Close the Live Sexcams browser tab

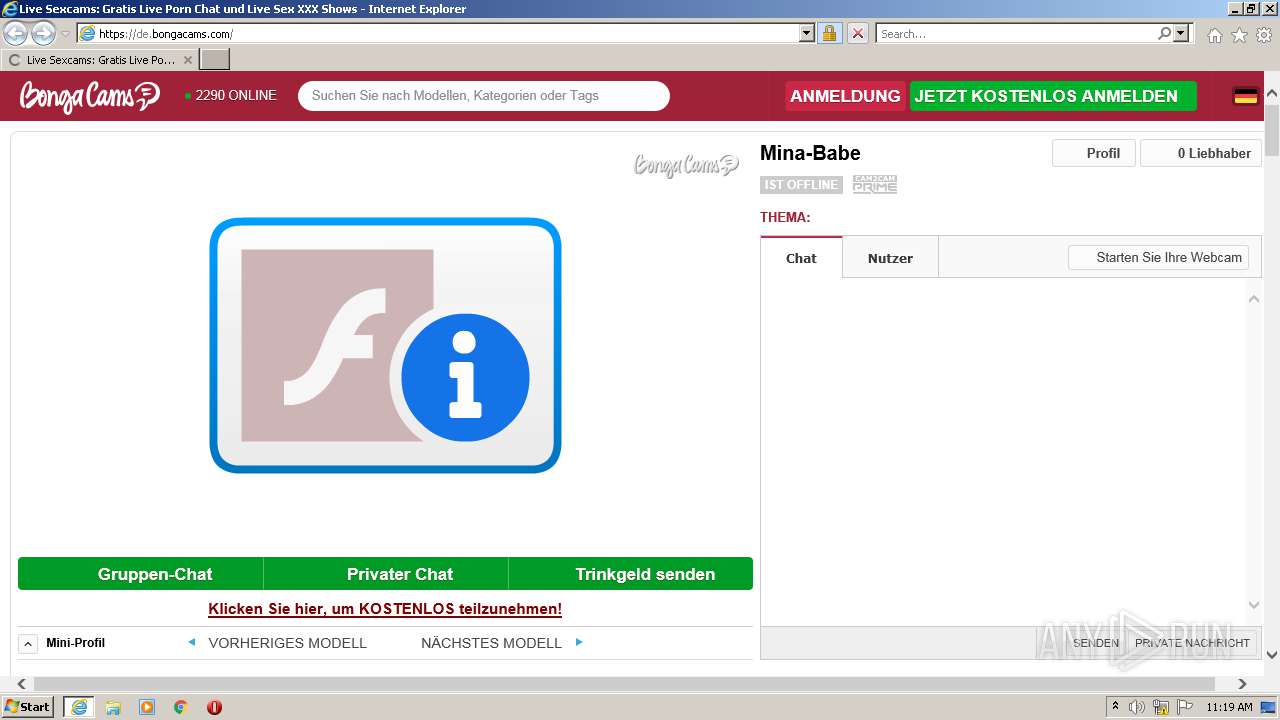pyautogui.click(x=188, y=60)
